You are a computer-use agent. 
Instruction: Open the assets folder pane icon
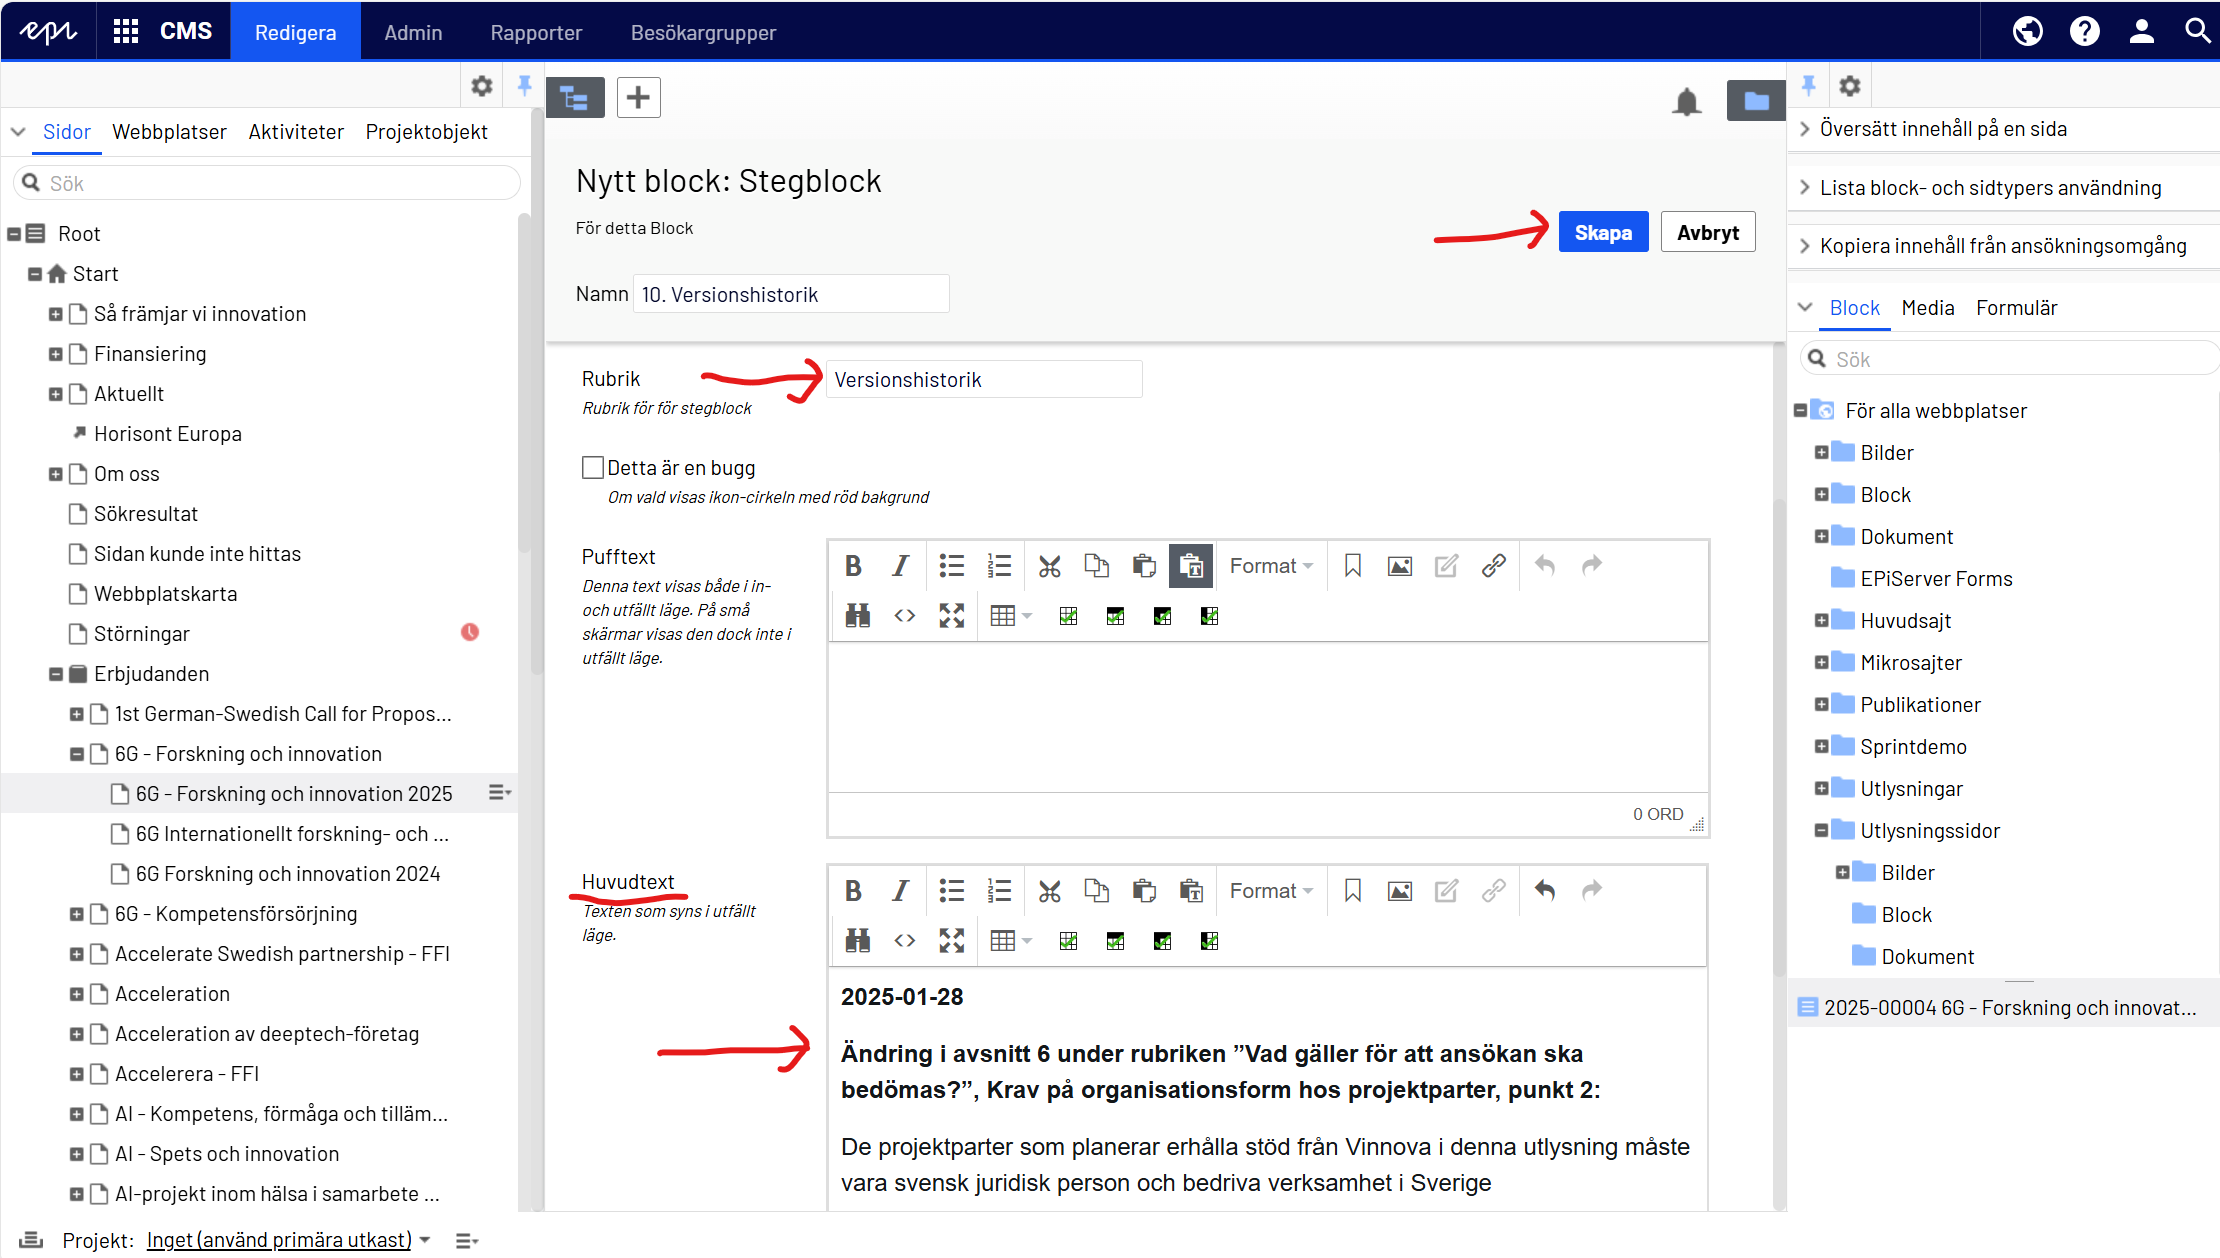point(1755,101)
